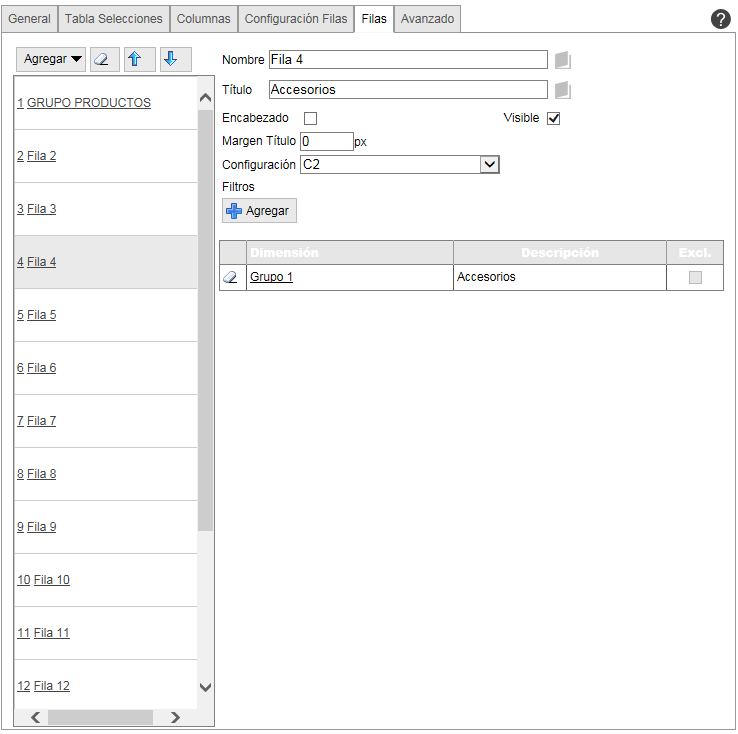The width and height of the screenshot is (738, 734).
Task: Click the eraser icon in the rows toolbar
Action: (x=102, y=59)
